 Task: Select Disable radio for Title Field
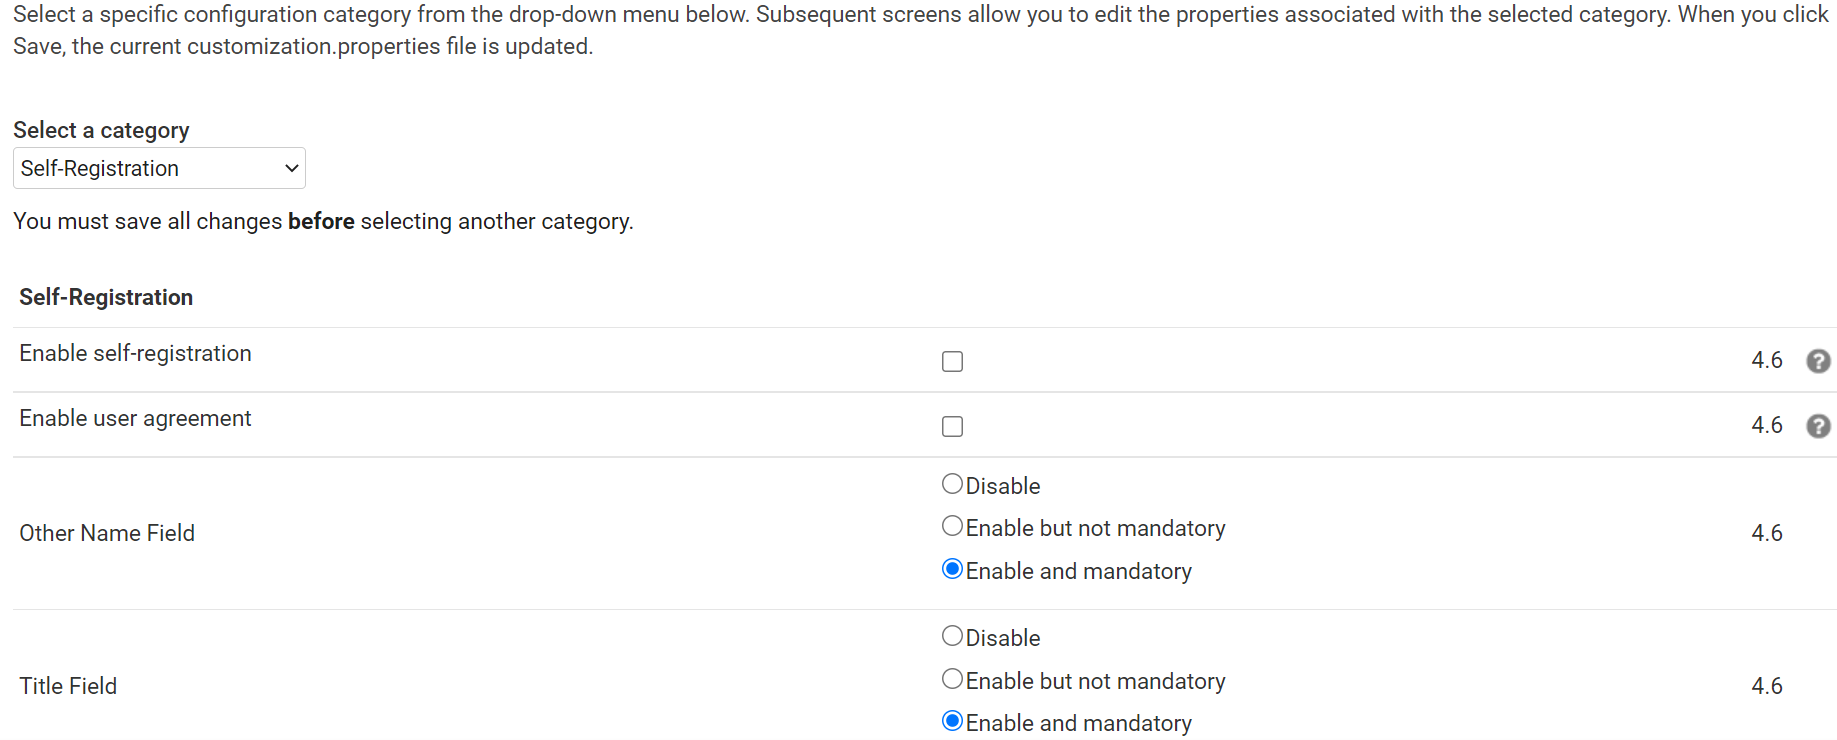click(x=952, y=636)
